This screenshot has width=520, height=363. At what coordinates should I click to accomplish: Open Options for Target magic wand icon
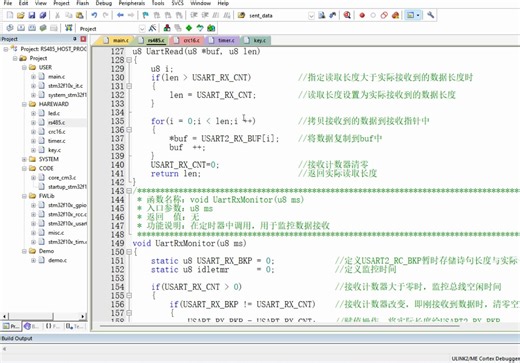coord(153,28)
